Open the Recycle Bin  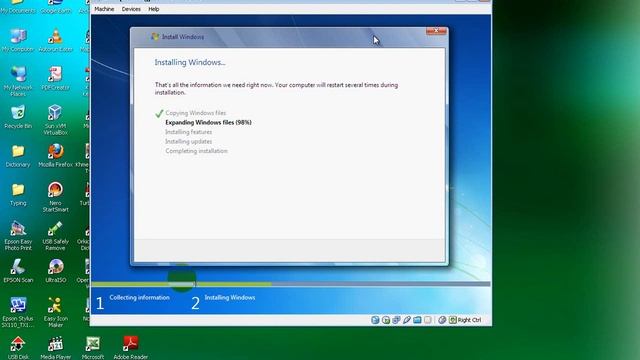(x=18, y=117)
